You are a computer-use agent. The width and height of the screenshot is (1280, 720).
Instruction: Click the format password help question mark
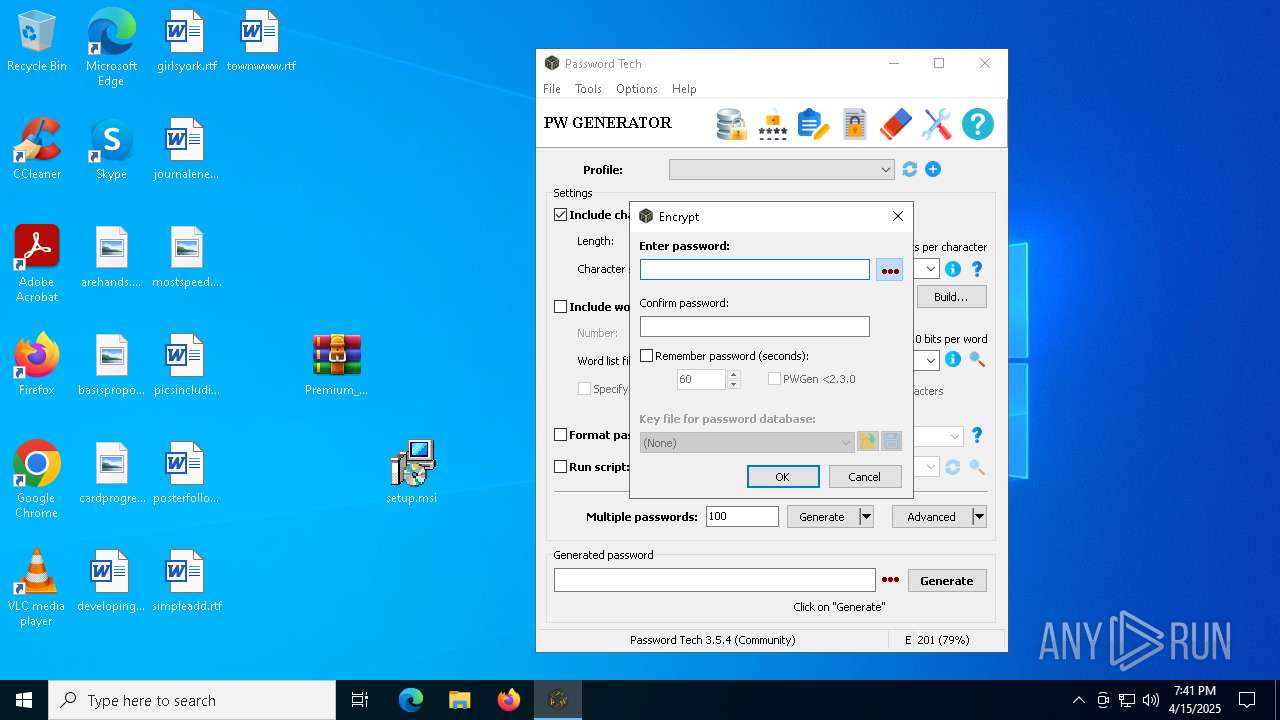tap(977, 436)
